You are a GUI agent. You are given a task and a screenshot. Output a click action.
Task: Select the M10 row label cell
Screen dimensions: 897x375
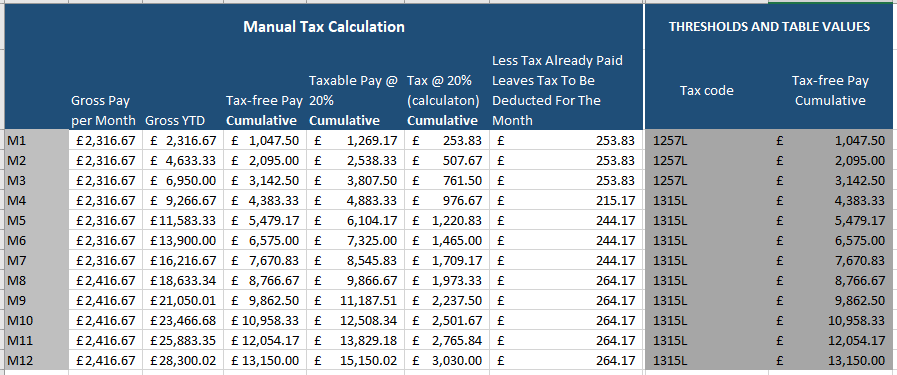37,321
